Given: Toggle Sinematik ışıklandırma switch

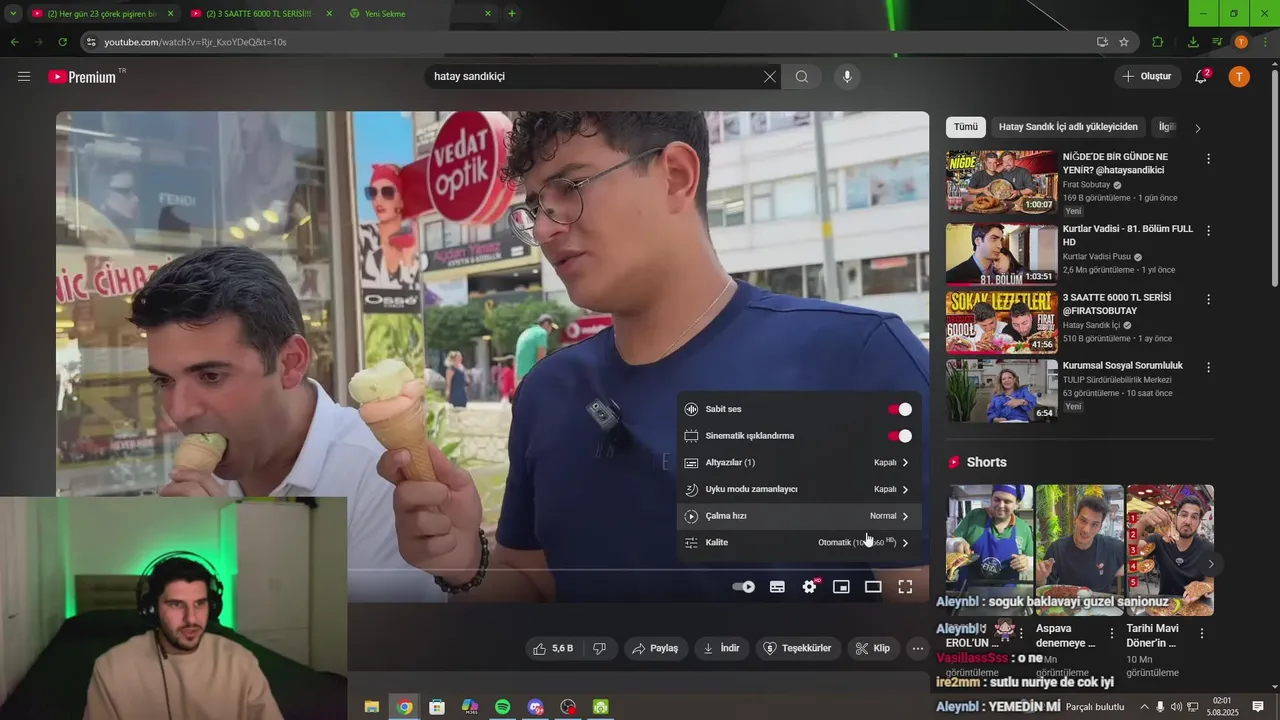Looking at the screenshot, I should pyautogui.click(x=899, y=436).
